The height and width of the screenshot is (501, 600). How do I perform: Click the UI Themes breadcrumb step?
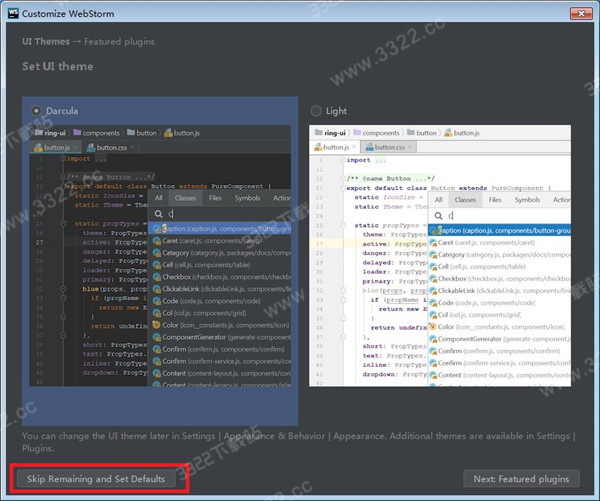click(x=46, y=41)
